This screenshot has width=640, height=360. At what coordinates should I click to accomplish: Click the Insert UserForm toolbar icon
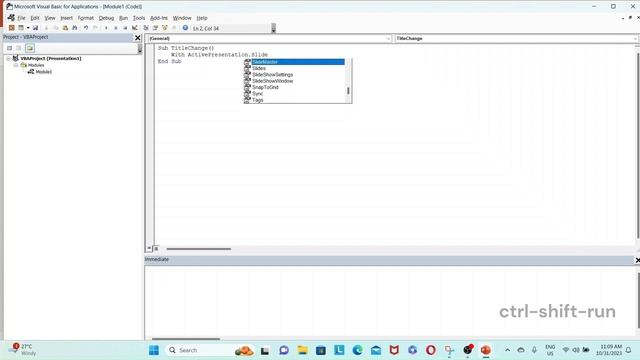pos(21,28)
